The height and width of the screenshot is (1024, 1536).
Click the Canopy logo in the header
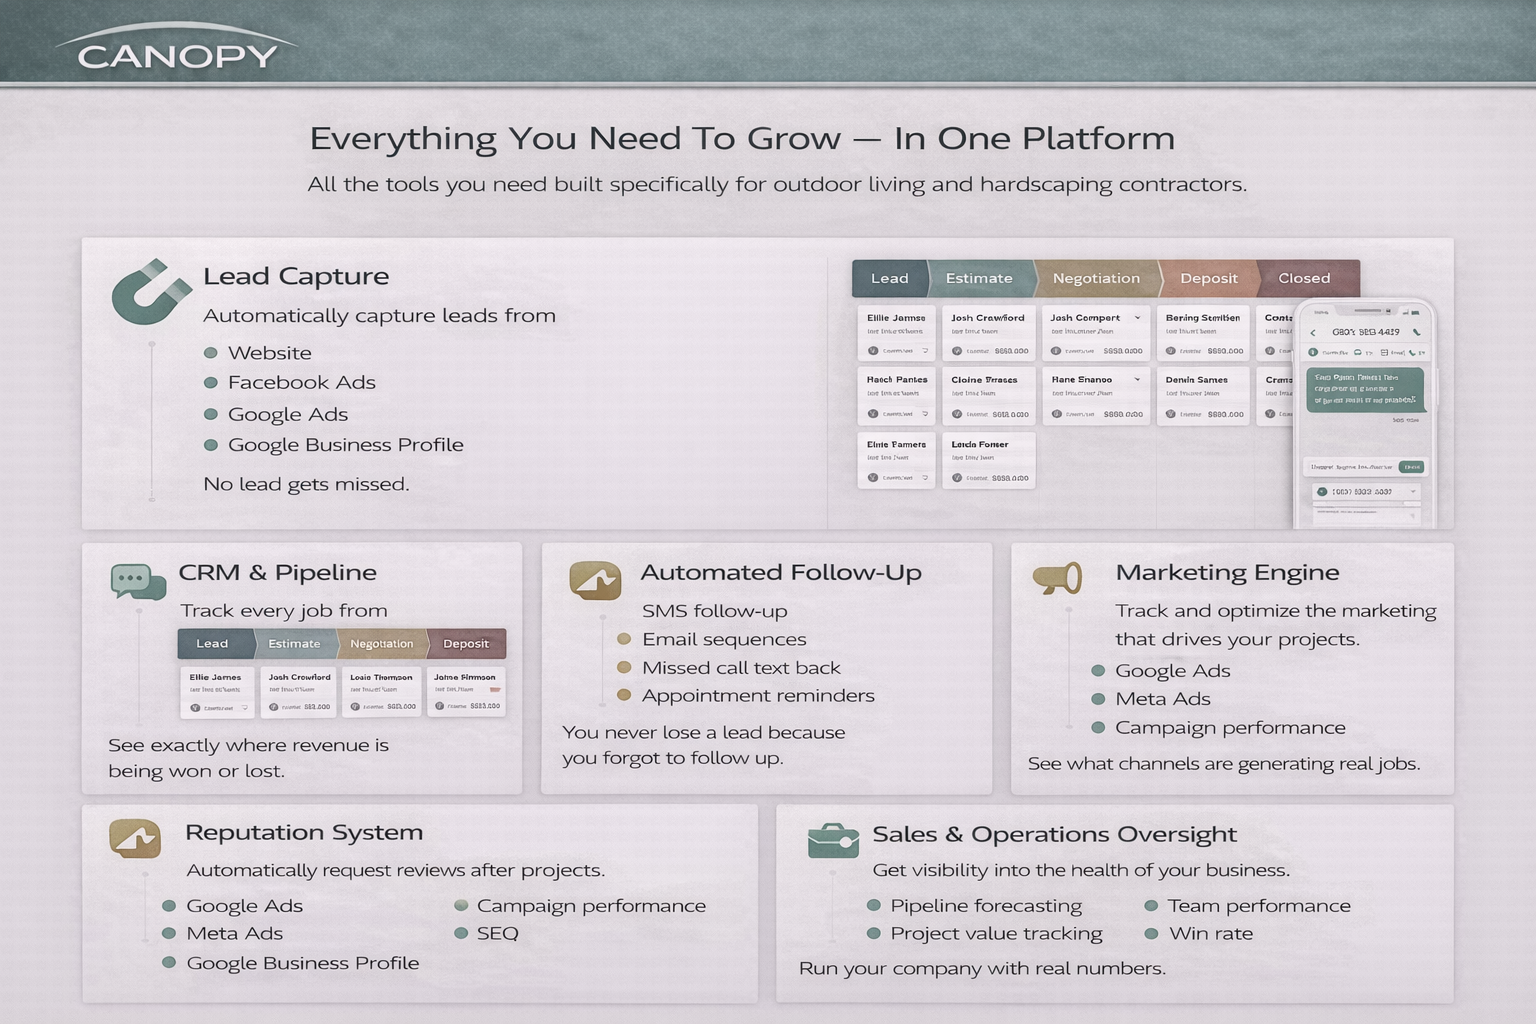177,51
